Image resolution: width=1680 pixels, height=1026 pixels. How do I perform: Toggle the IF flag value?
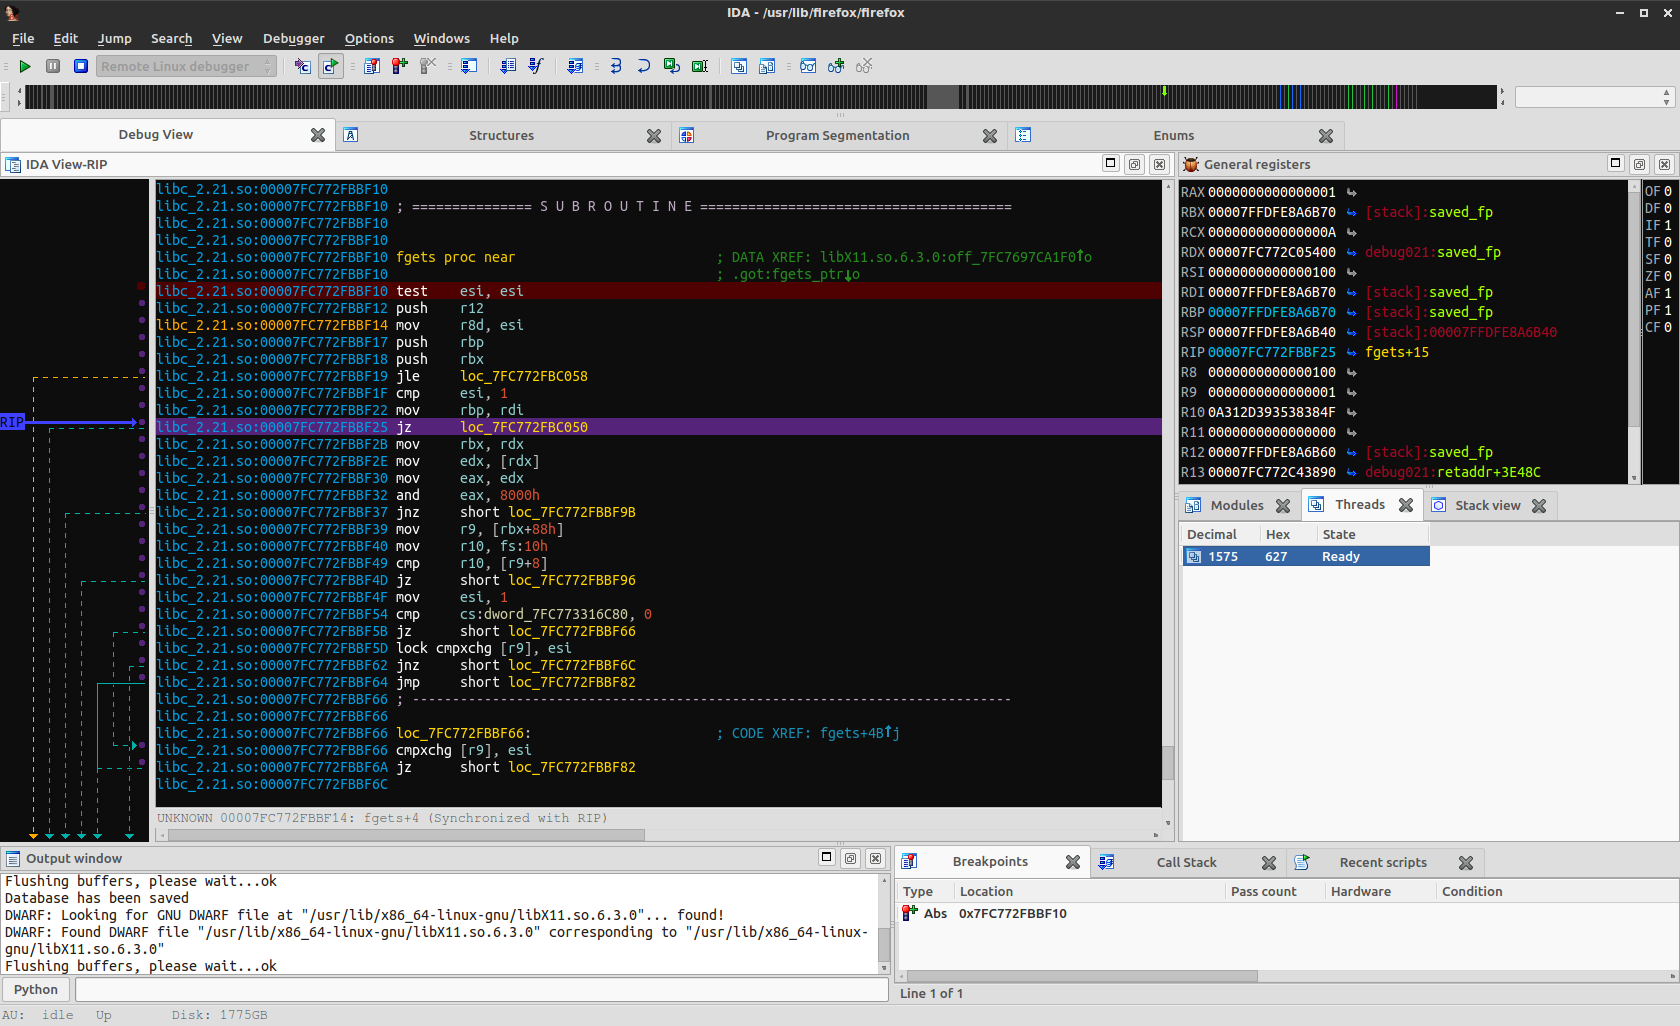click(x=1667, y=225)
